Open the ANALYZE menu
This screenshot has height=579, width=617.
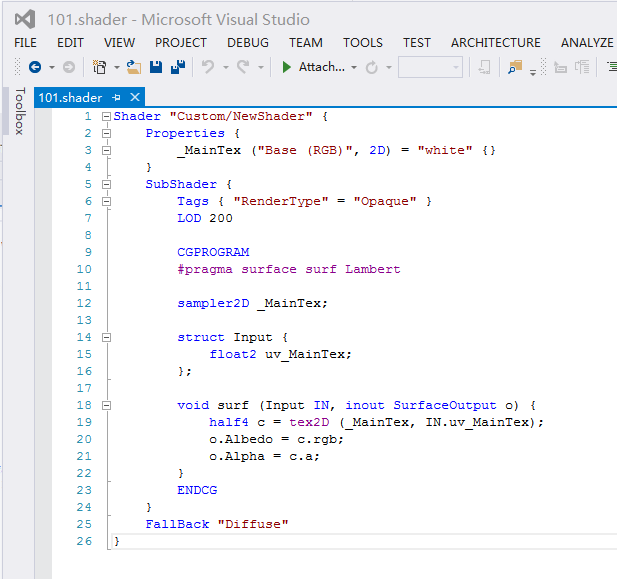[x=587, y=43]
